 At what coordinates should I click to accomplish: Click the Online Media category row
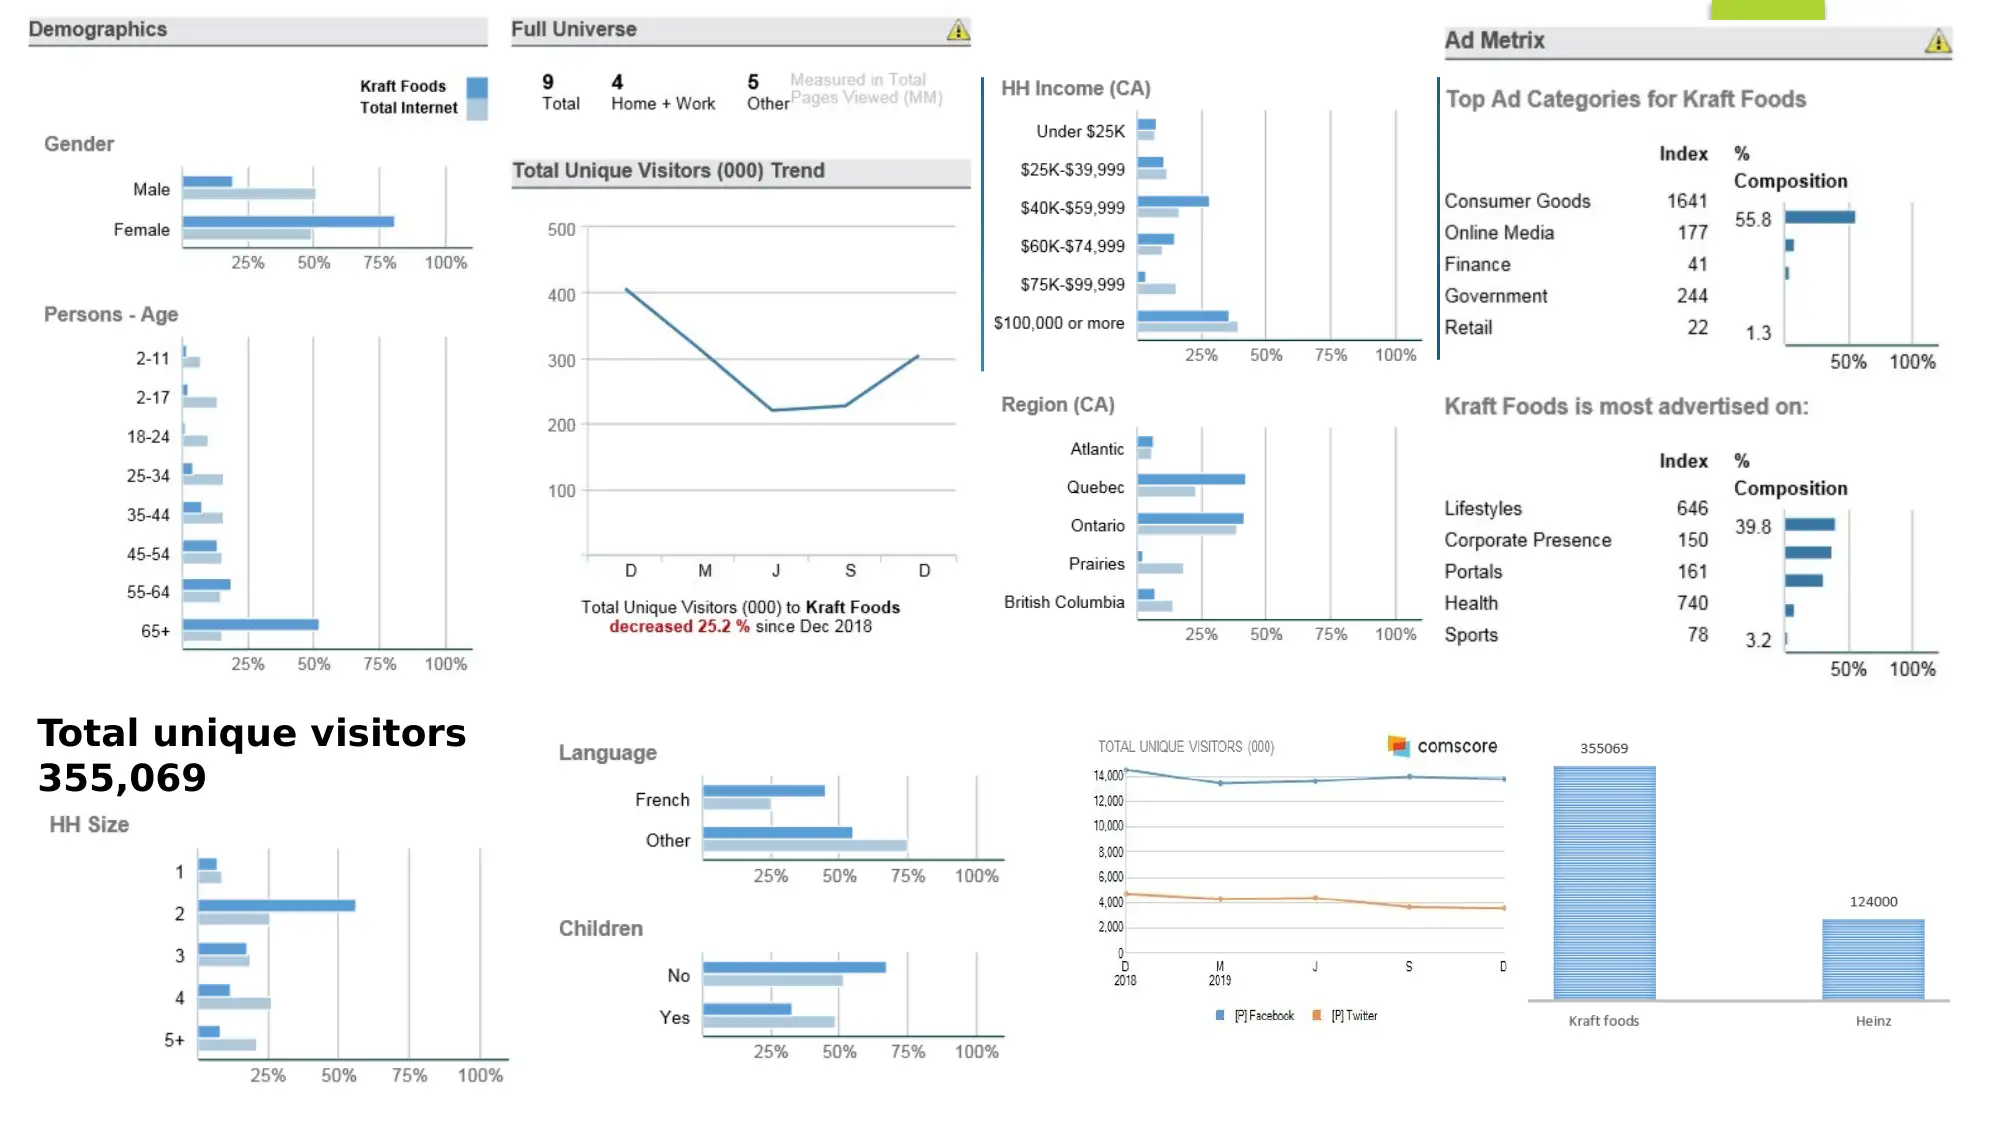coord(1576,233)
